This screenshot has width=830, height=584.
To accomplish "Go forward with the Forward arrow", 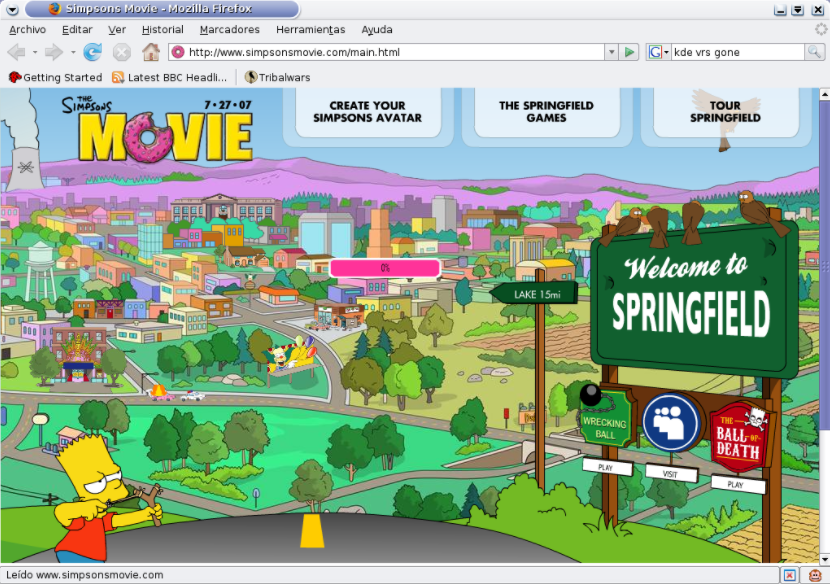I will coord(54,52).
